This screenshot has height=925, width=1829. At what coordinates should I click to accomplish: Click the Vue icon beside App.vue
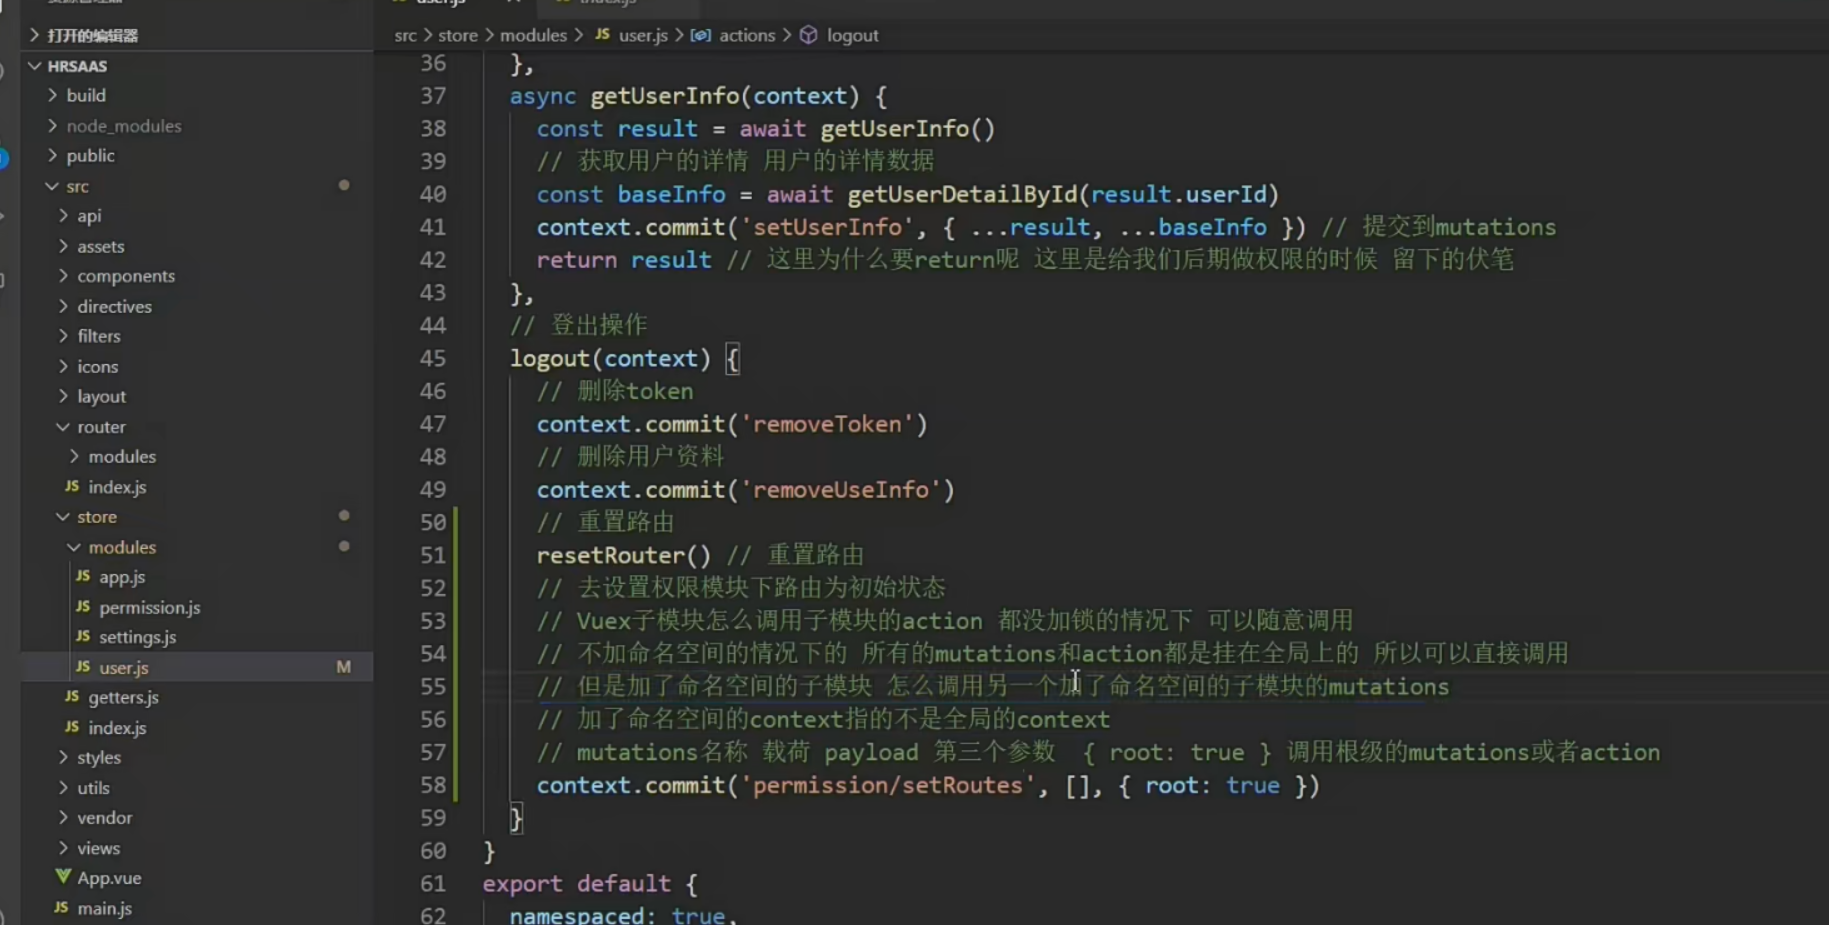click(x=63, y=876)
